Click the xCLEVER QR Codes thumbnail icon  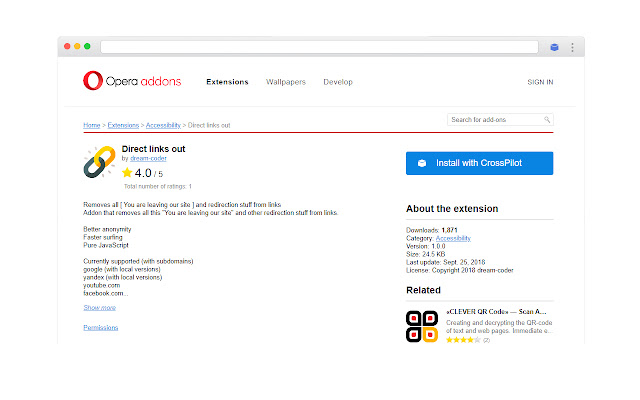click(x=422, y=326)
